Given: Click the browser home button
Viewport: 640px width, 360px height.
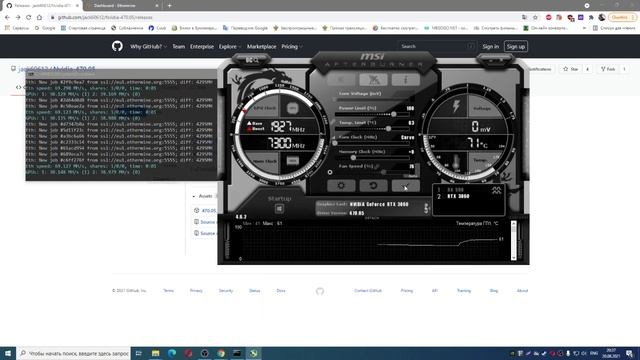Looking at the screenshot, I should [39, 17].
